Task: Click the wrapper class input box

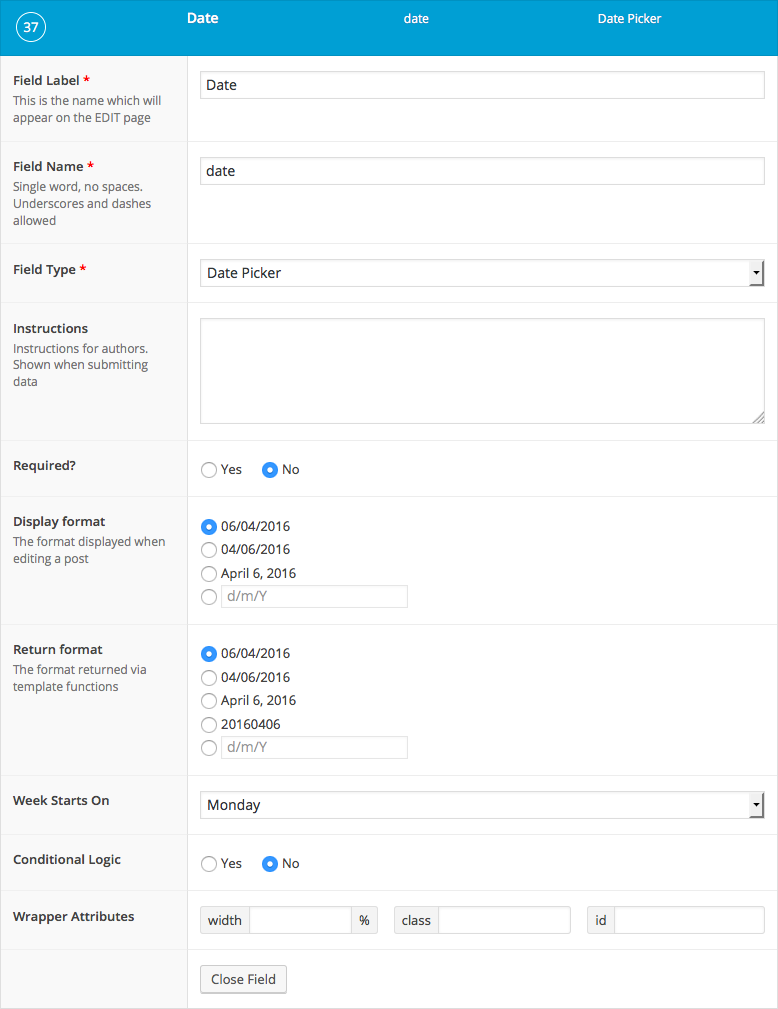Action: coord(505,920)
